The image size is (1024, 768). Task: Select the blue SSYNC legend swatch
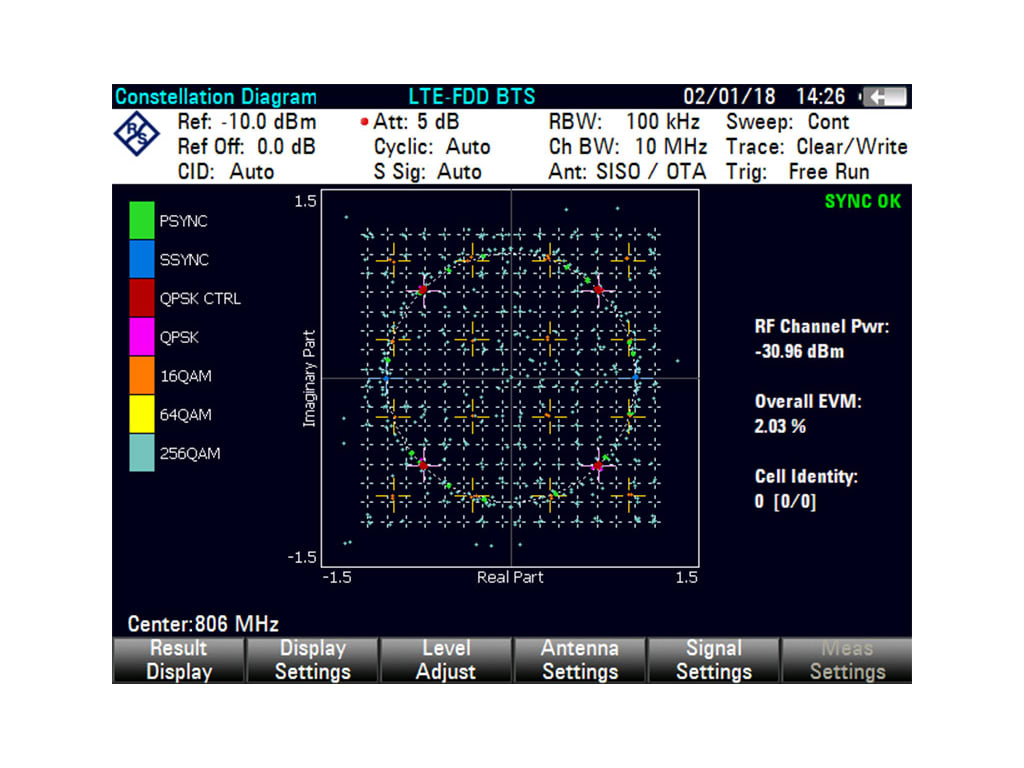click(142, 260)
